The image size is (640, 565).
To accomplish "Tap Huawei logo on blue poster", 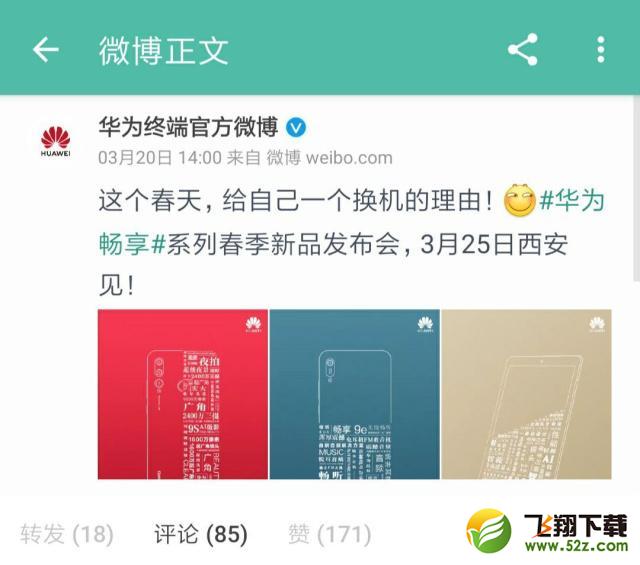I will point(425,324).
